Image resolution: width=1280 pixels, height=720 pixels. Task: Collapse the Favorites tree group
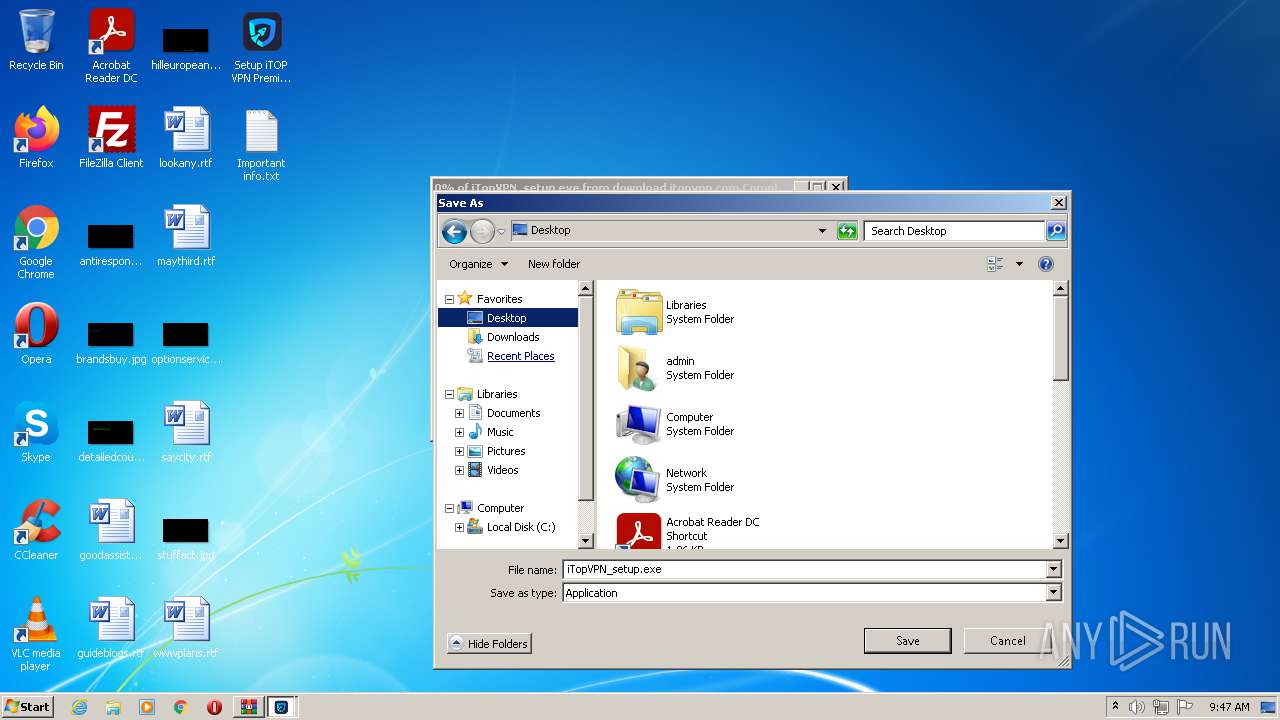pyautogui.click(x=449, y=299)
